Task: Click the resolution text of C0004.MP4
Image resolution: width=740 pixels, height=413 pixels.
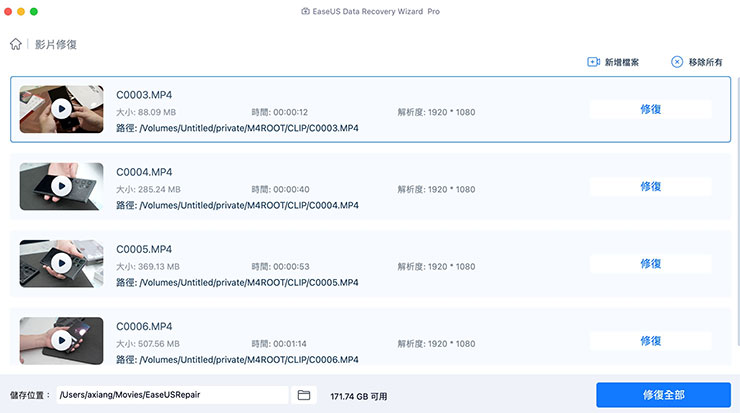Action: pos(436,189)
